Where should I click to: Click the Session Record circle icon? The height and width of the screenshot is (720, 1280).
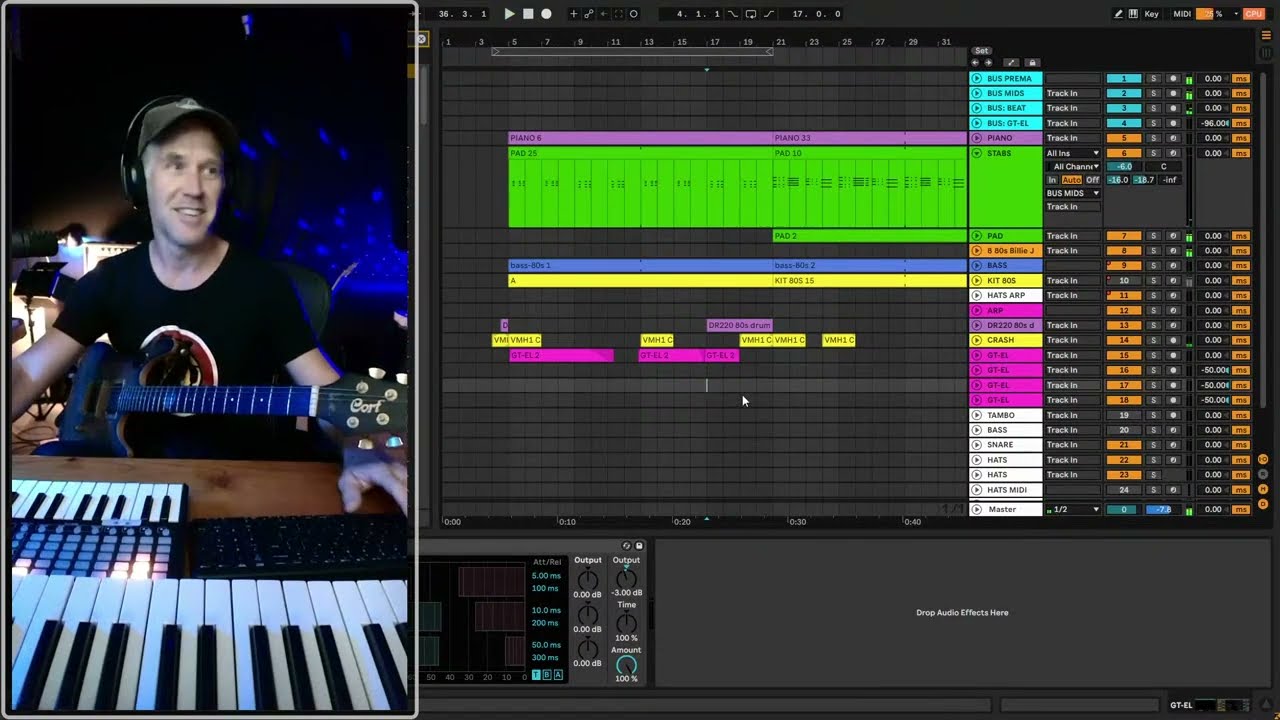[634, 14]
